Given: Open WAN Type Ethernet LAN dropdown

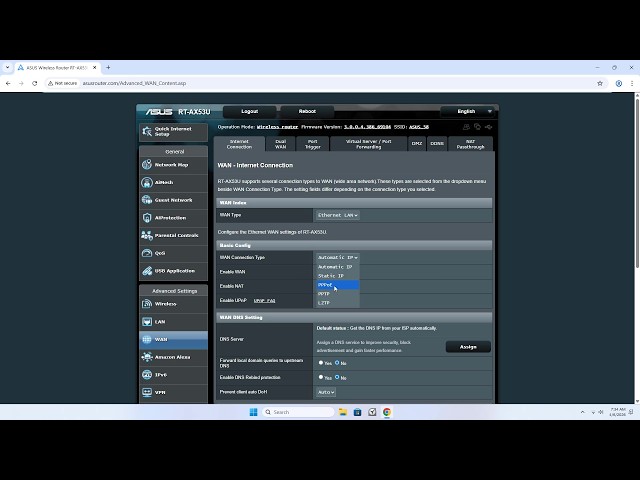Looking at the screenshot, I should point(338,216).
